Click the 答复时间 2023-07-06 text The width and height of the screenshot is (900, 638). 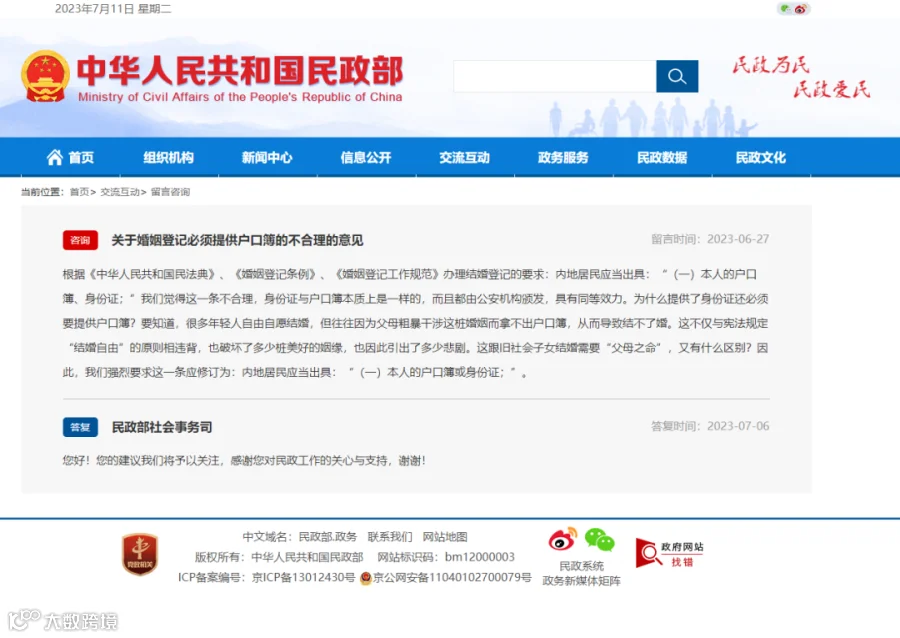pos(710,426)
